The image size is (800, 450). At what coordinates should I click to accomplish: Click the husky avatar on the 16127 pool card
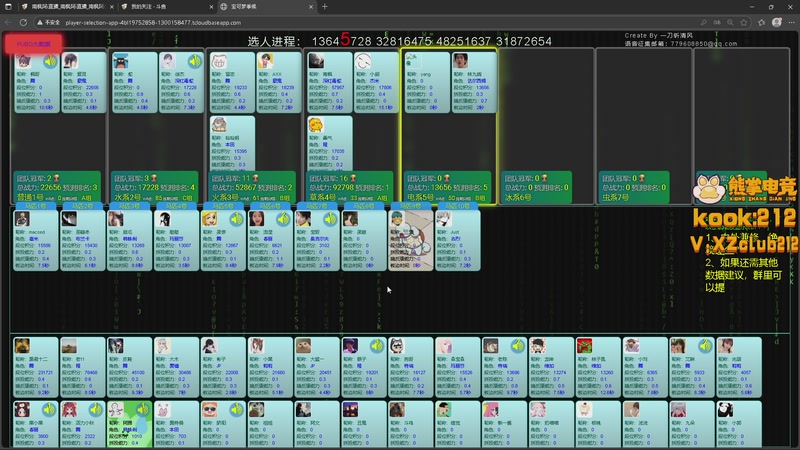(x=396, y=346)
